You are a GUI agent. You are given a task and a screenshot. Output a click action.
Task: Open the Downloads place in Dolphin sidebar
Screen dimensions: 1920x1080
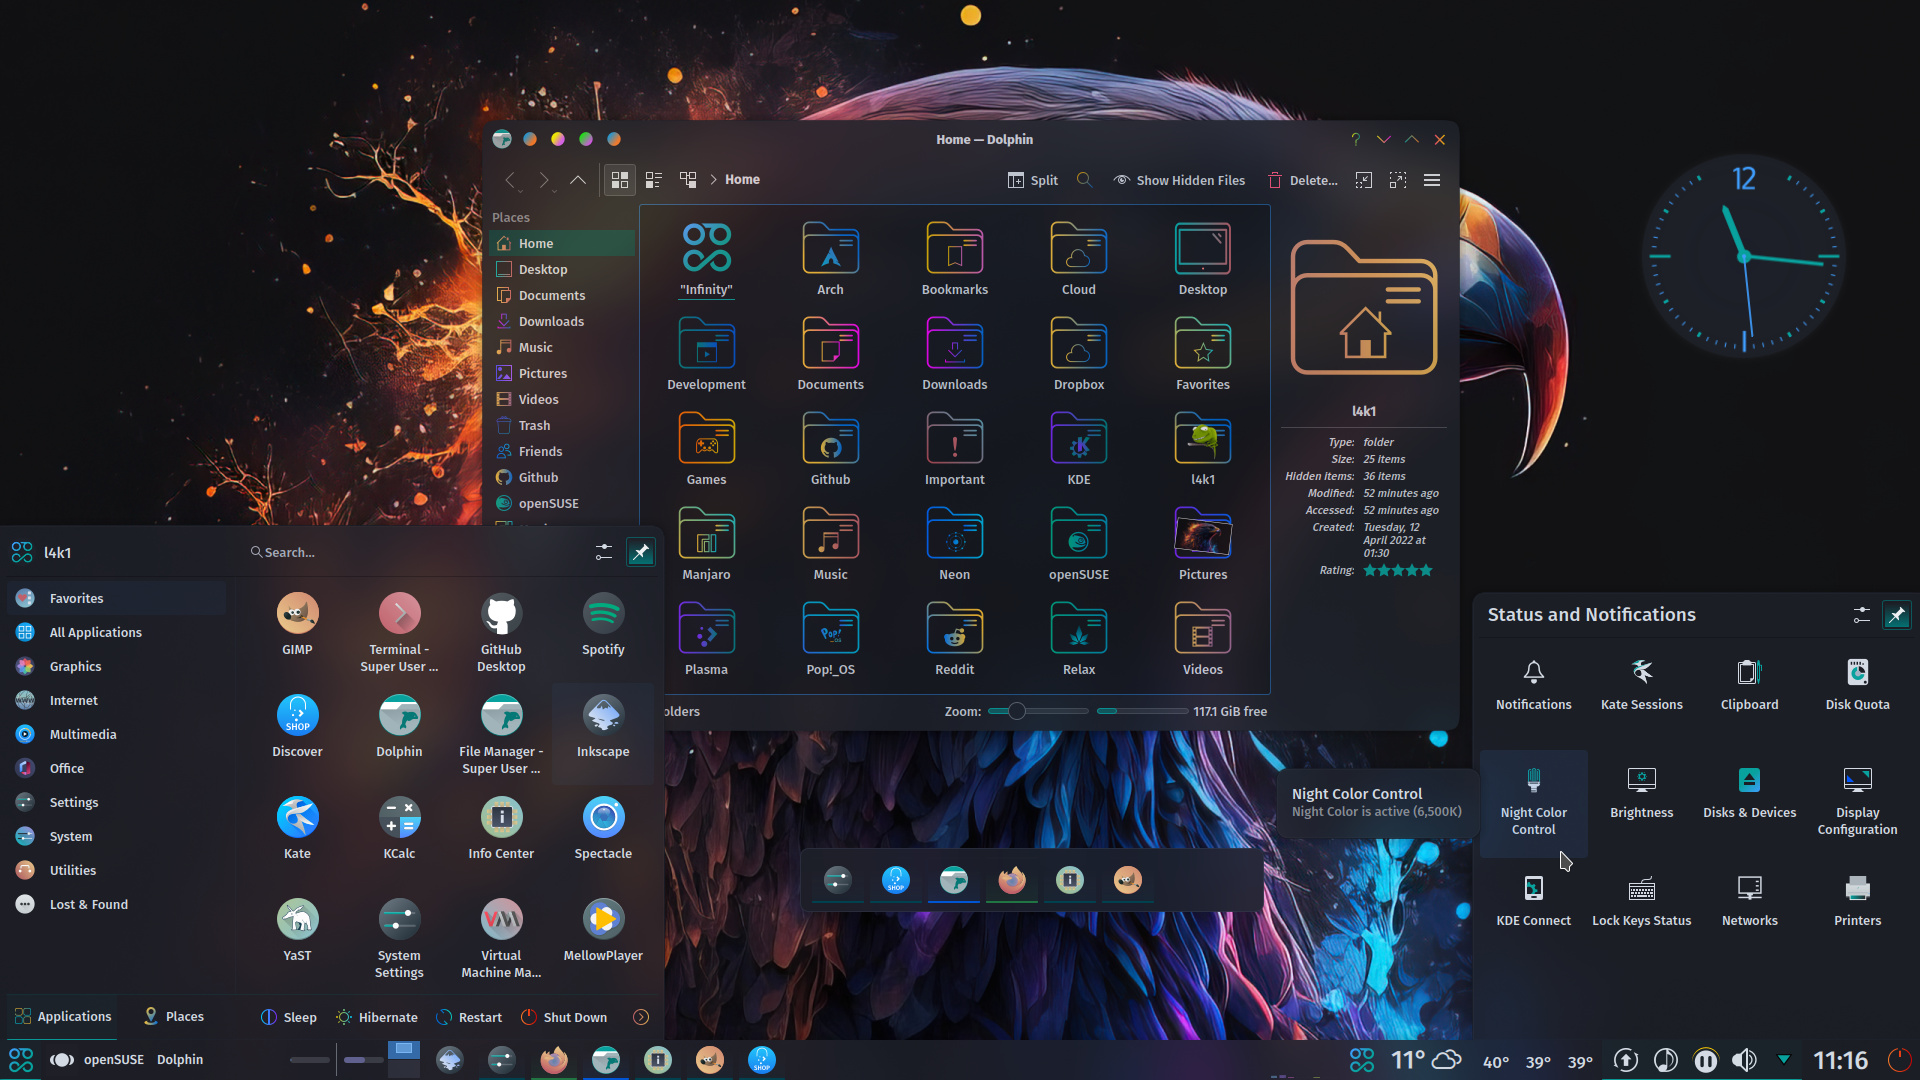pyautogui.click(x=551, y=321)
